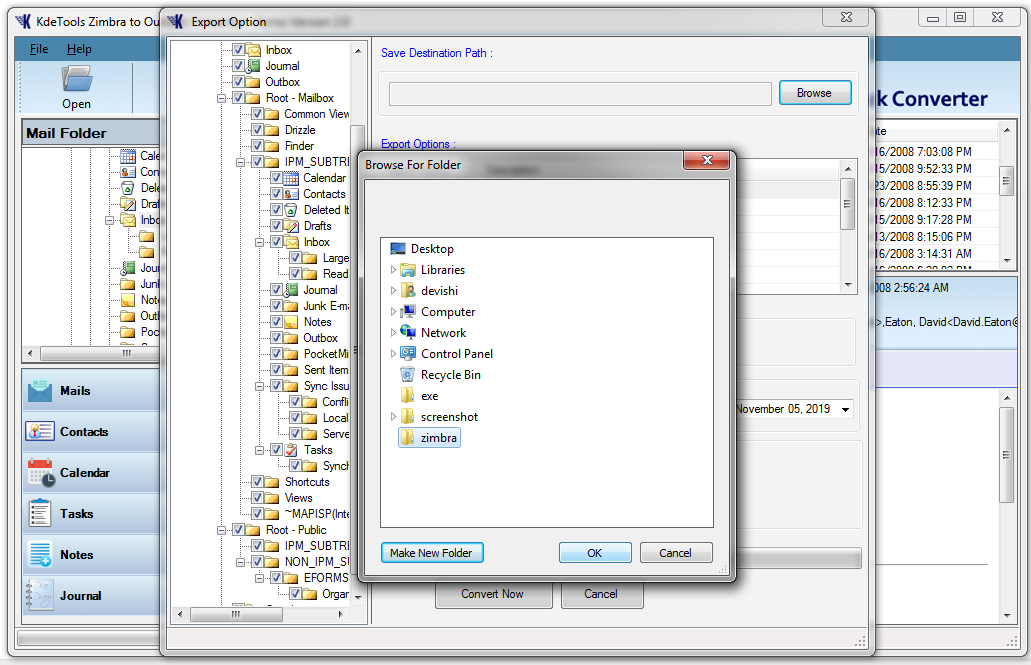The image size is (1031, 665).
Task: Open the Tasks clipboard icon
Action: 40,514
